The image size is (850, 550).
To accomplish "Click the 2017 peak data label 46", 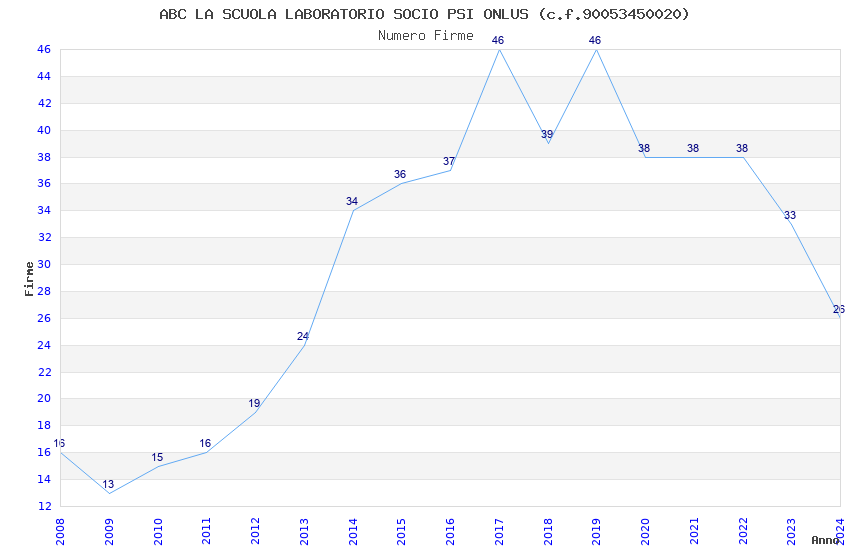I will pyautogui.click(x=498, y=40).
